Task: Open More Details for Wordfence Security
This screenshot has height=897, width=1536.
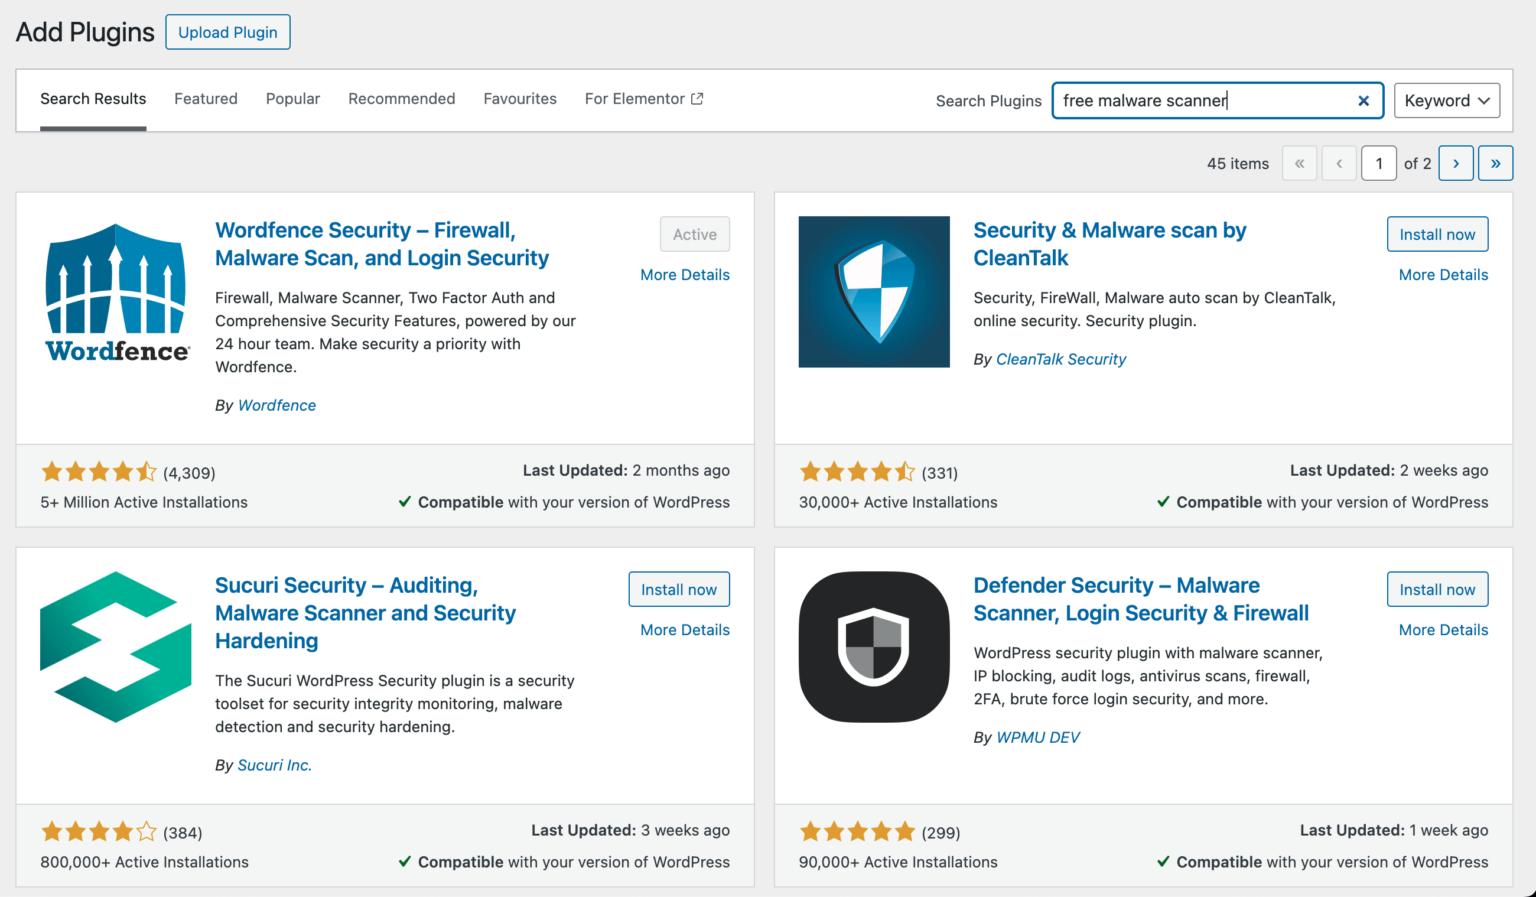Action: click(684, 274)
